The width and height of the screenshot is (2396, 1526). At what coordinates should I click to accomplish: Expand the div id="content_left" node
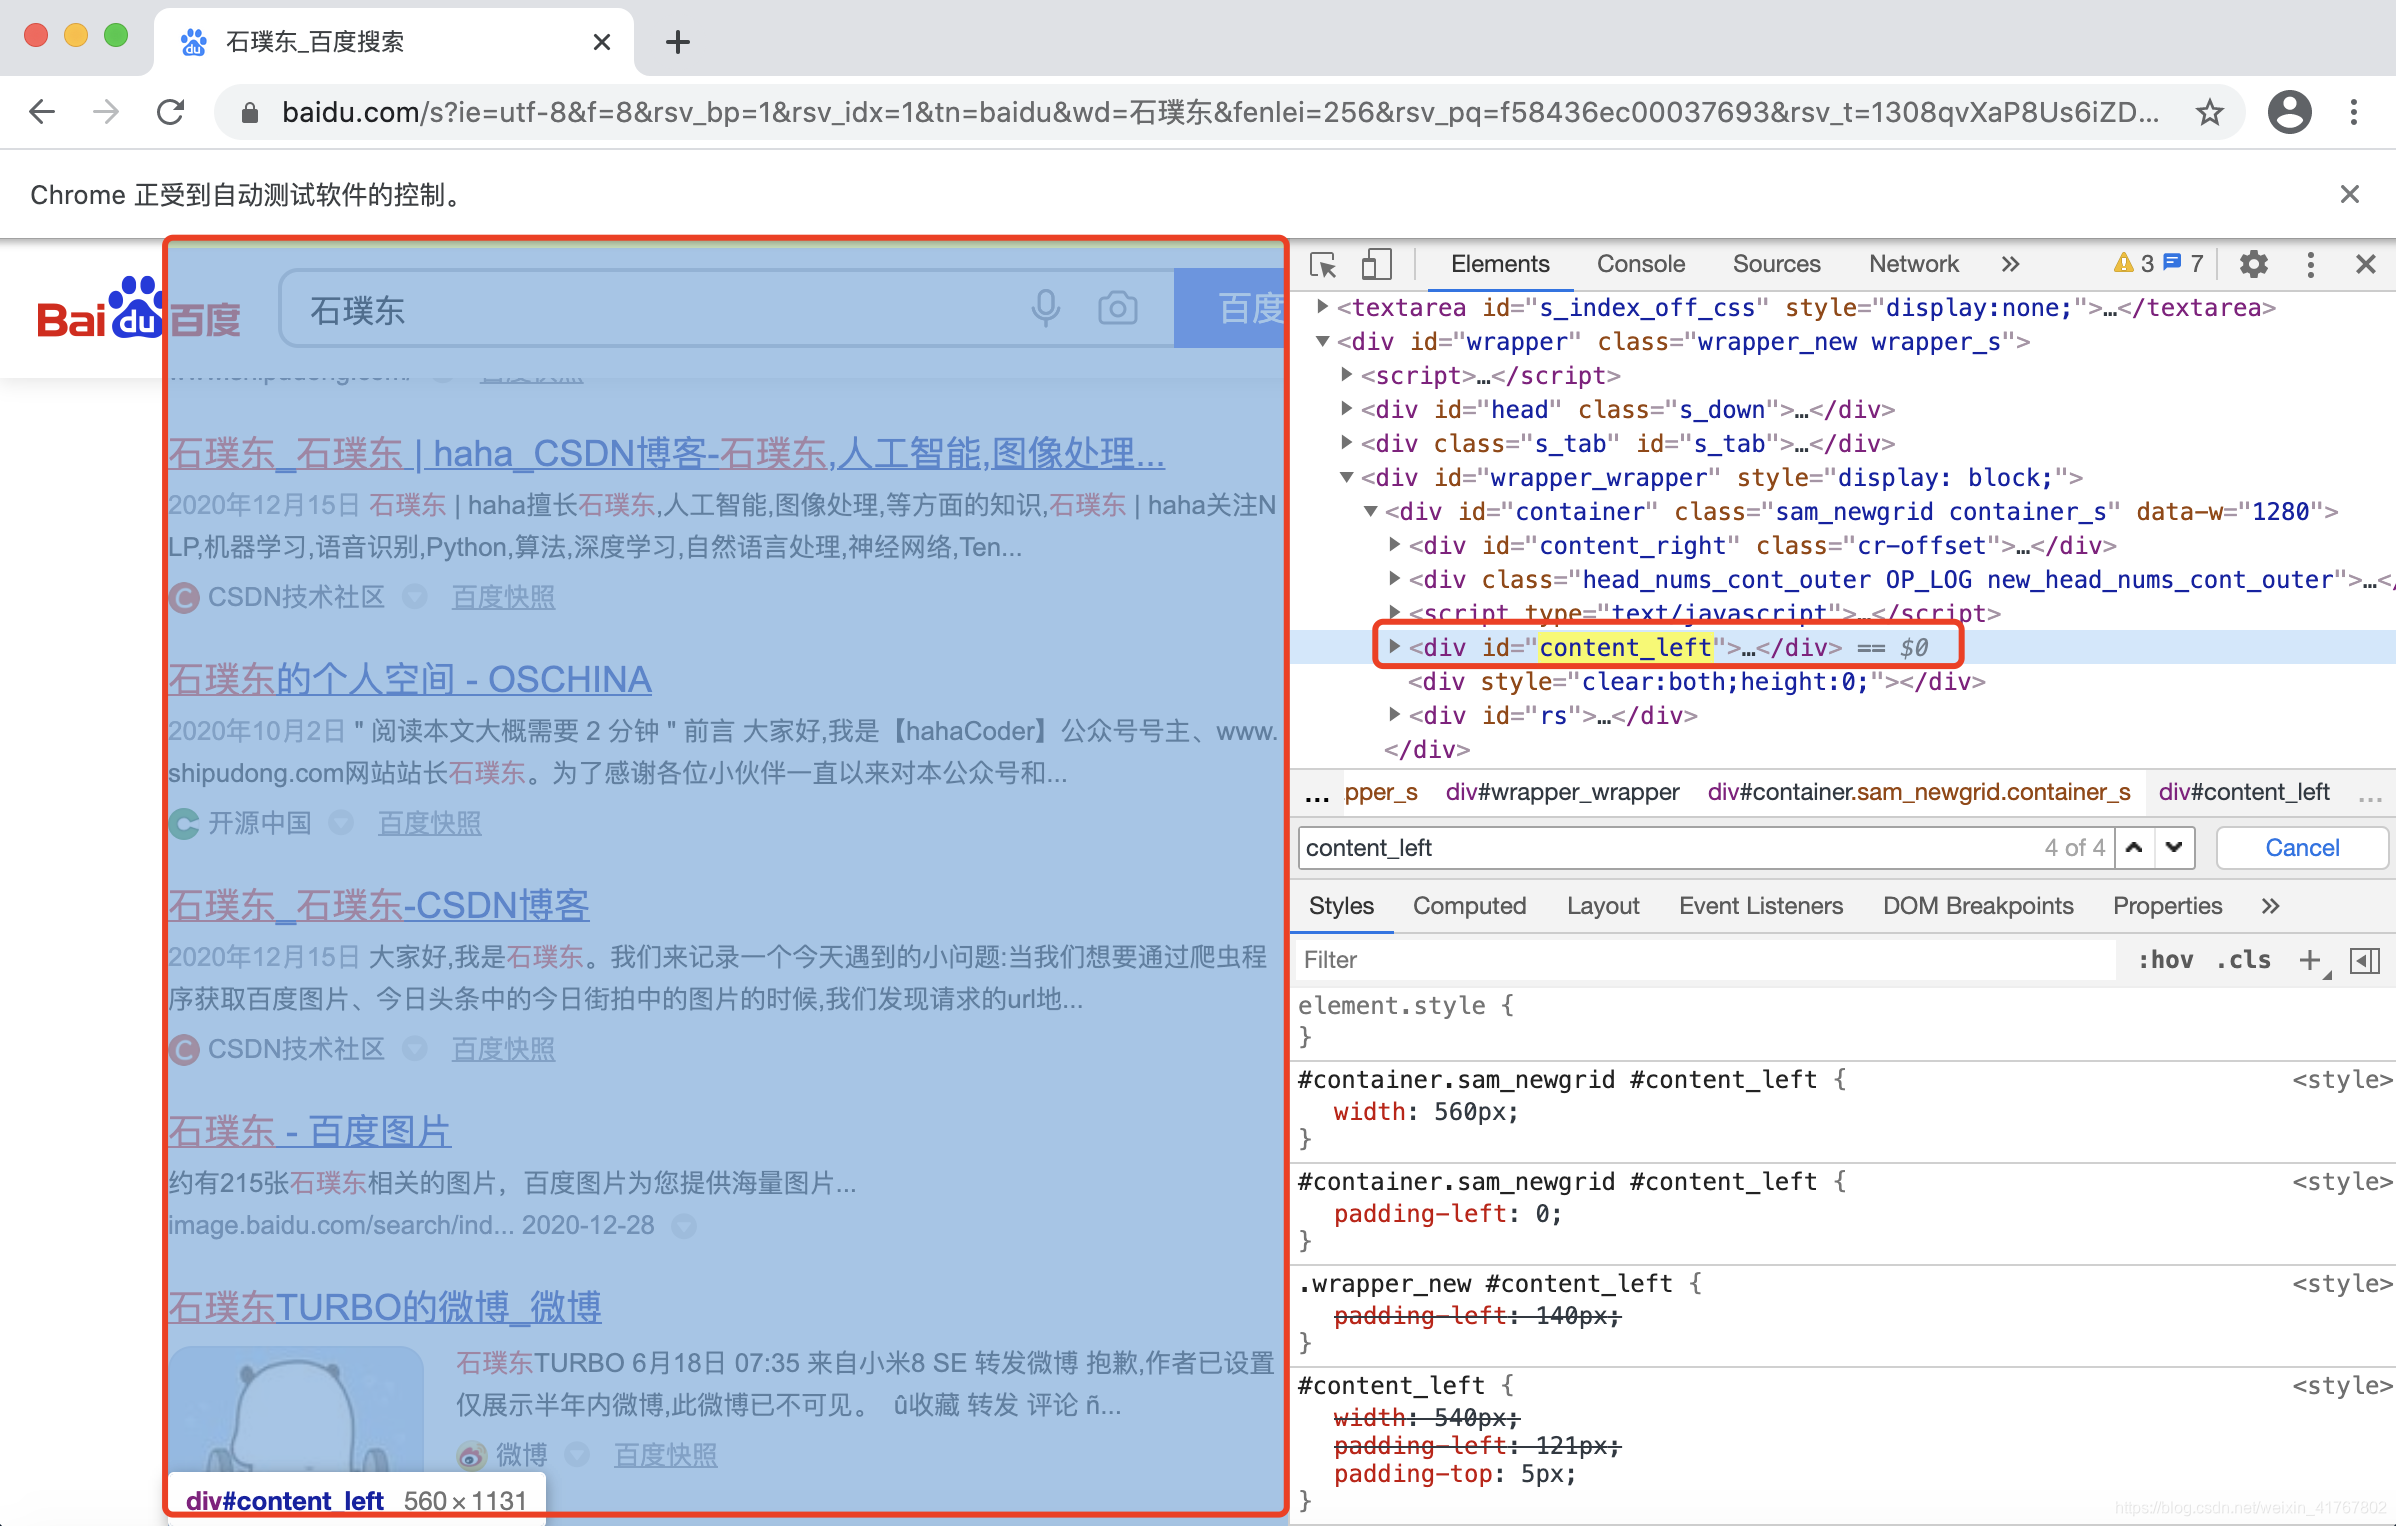1395,647
